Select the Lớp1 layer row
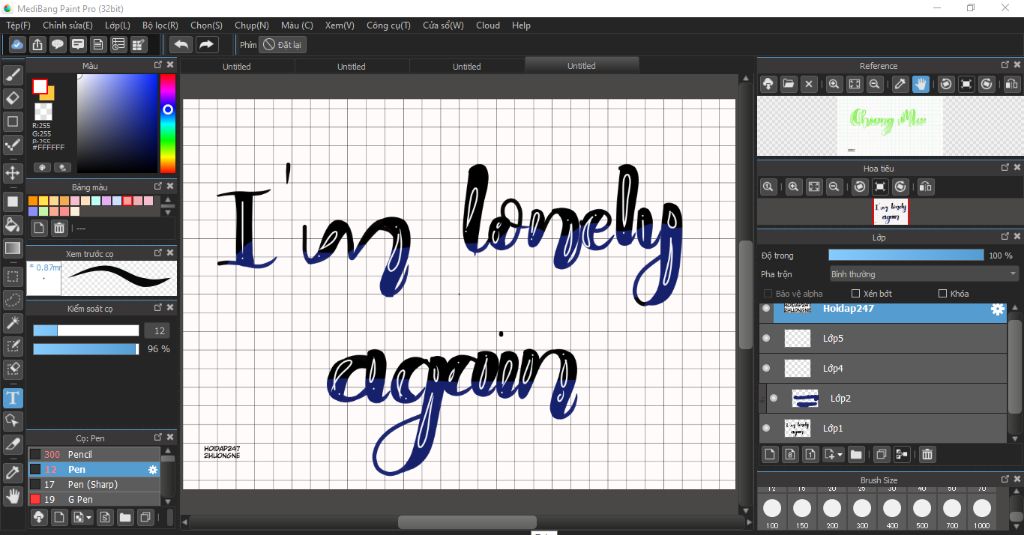This screenshot has height=535, width=1024. point(884,429)
